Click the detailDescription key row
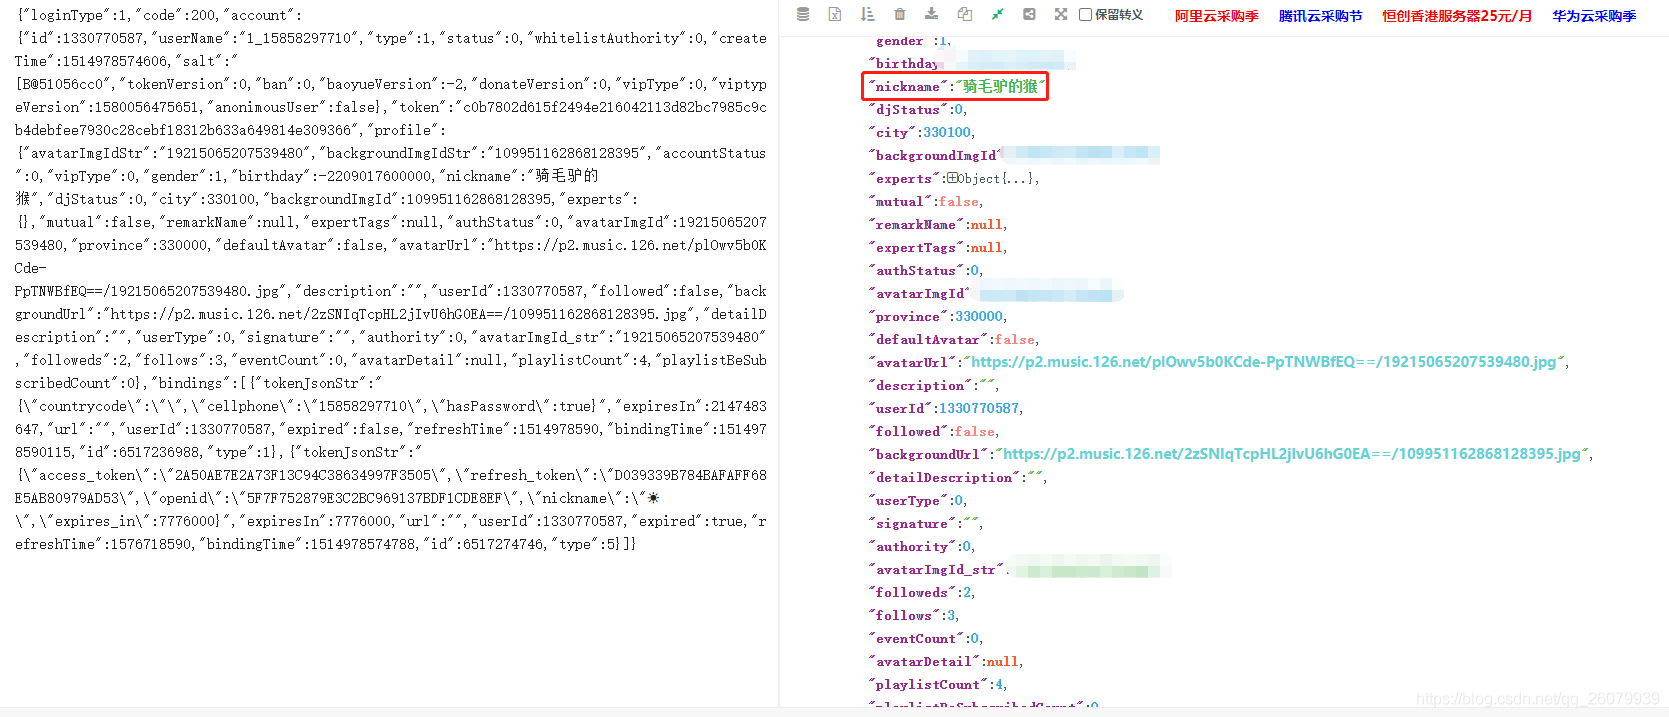 (x=957, y=477)
